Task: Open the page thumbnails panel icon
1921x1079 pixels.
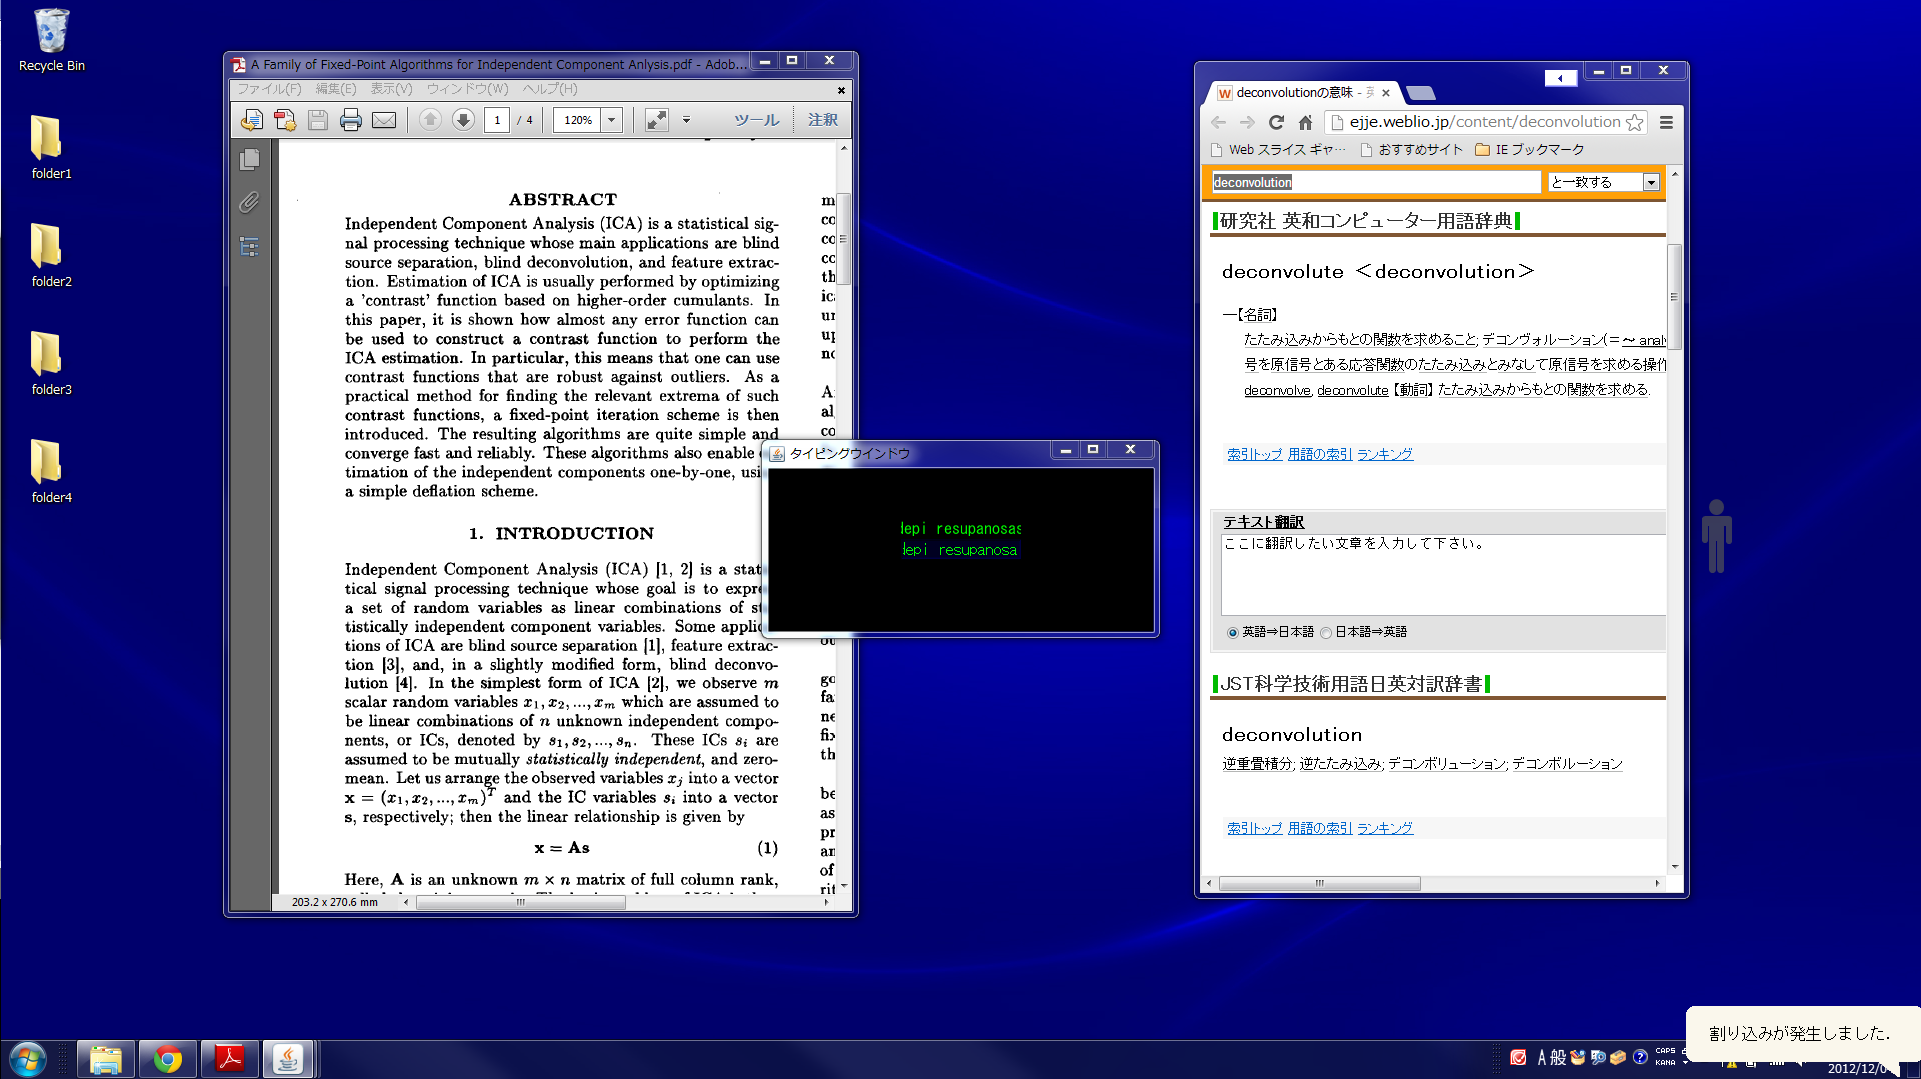Action: click(250, 160)
